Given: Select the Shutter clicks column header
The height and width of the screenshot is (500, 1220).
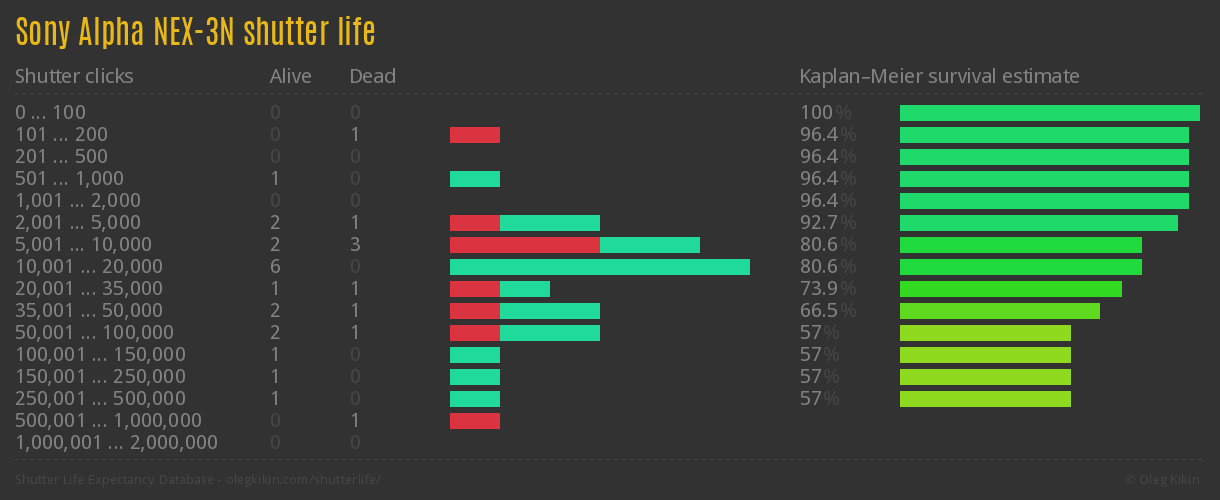Looking at the screenshot, I should pos(74,76).
